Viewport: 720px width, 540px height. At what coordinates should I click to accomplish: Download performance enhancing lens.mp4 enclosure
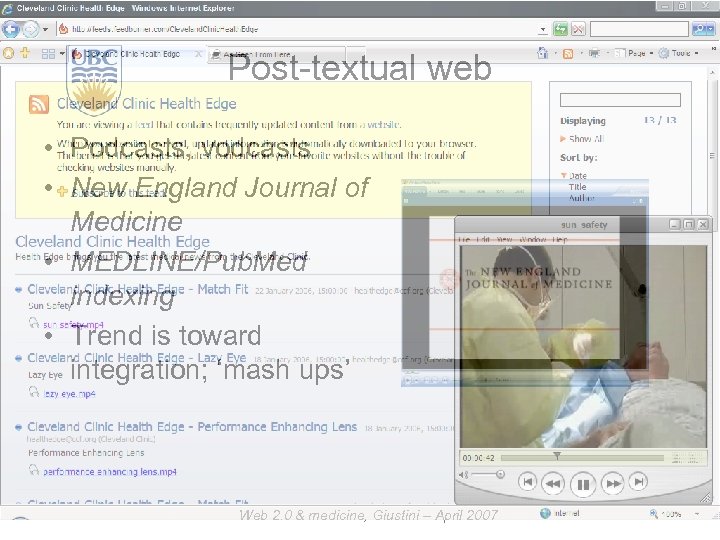110,472
